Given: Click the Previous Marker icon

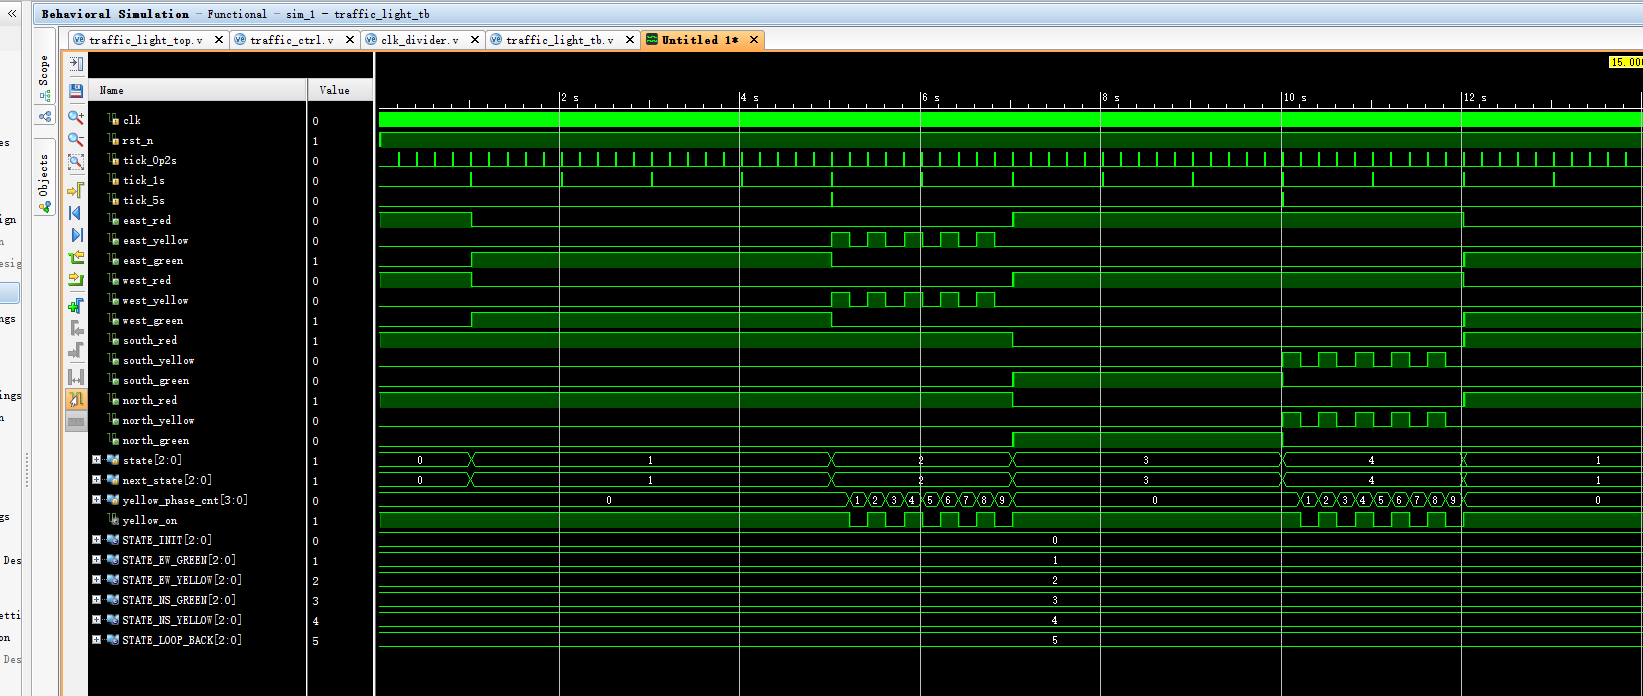Looking at the screenshot, I should pyautogui.click(x=76, y=328).
